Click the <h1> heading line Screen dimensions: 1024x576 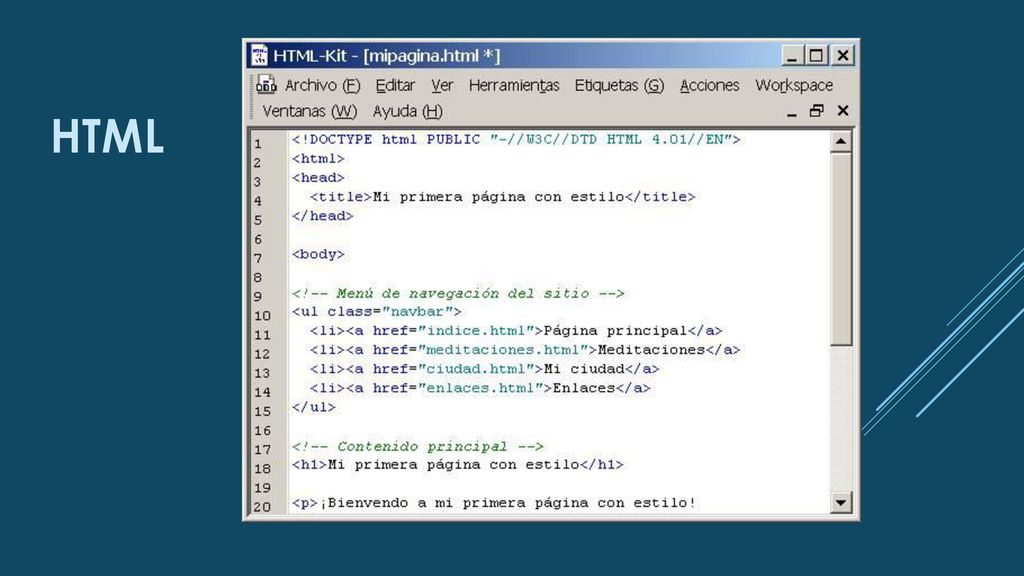point(458,465)
